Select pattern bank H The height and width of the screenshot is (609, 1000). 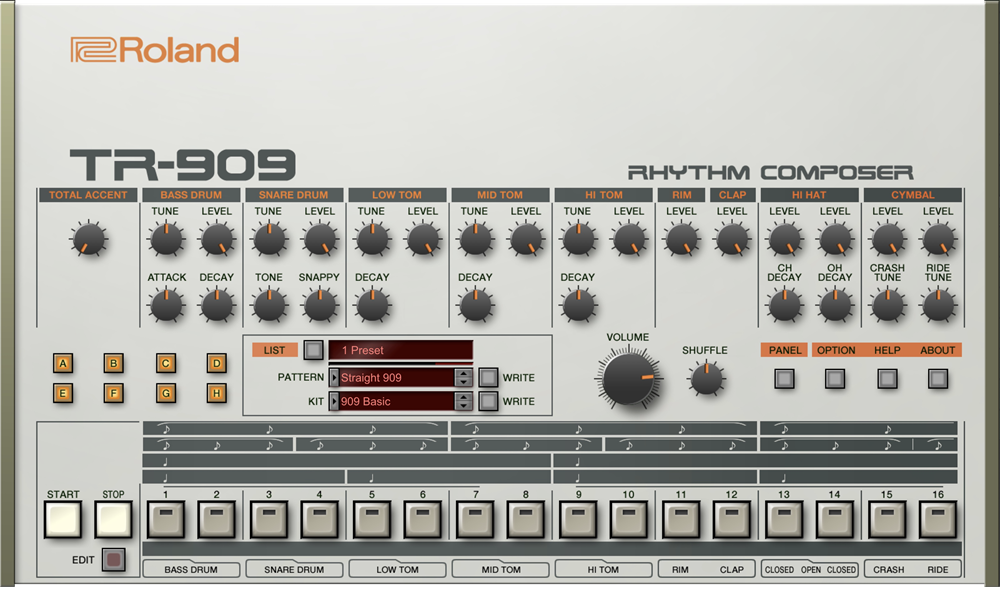[x=217, y=393]
